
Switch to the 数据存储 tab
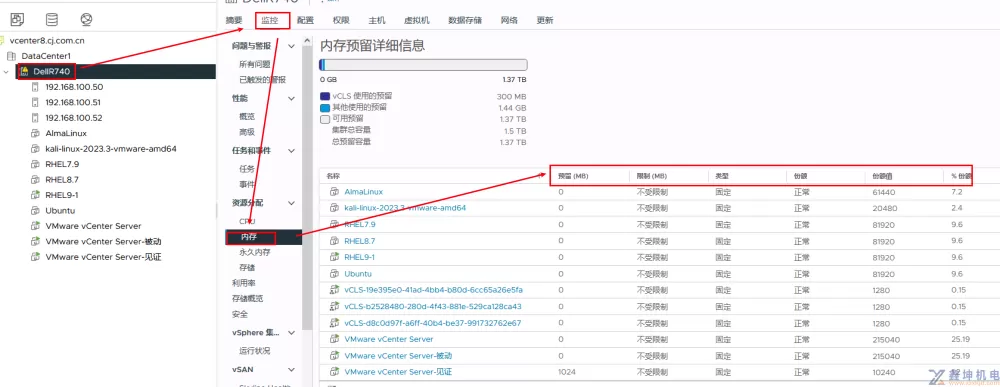(465, 20)
